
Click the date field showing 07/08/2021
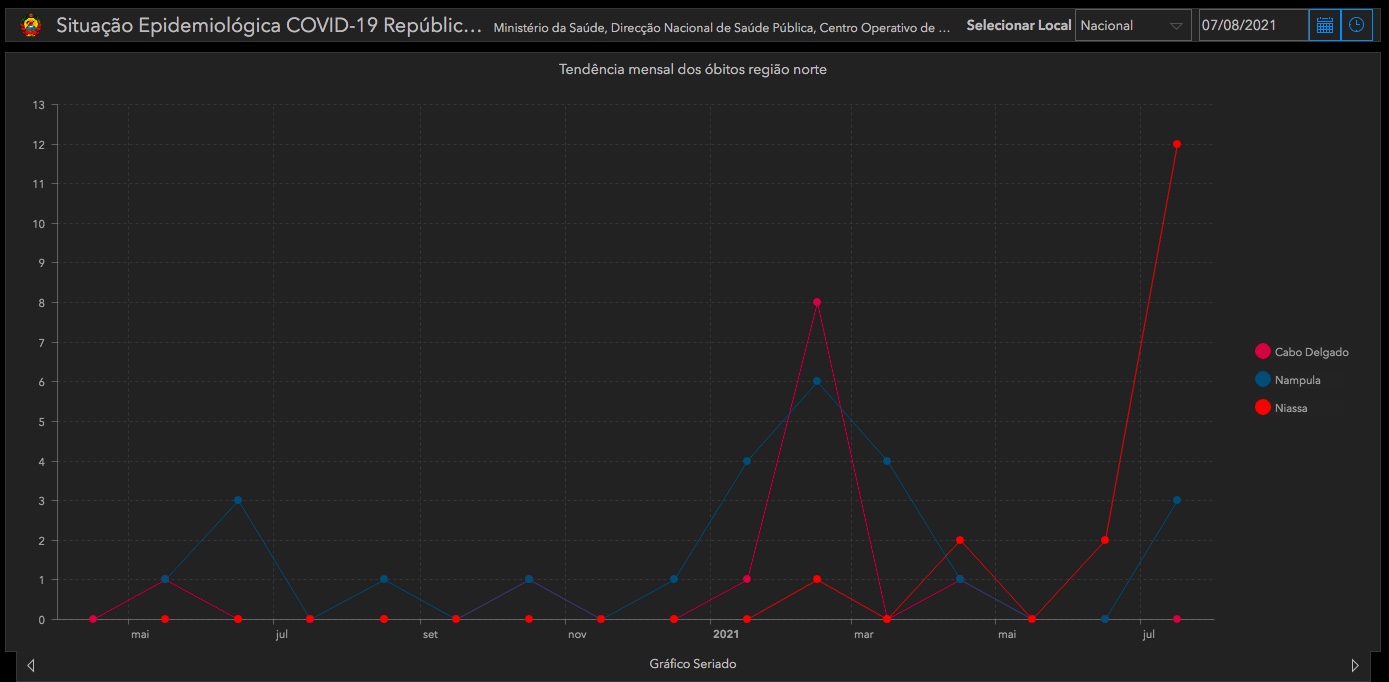tap(1252, 26)
